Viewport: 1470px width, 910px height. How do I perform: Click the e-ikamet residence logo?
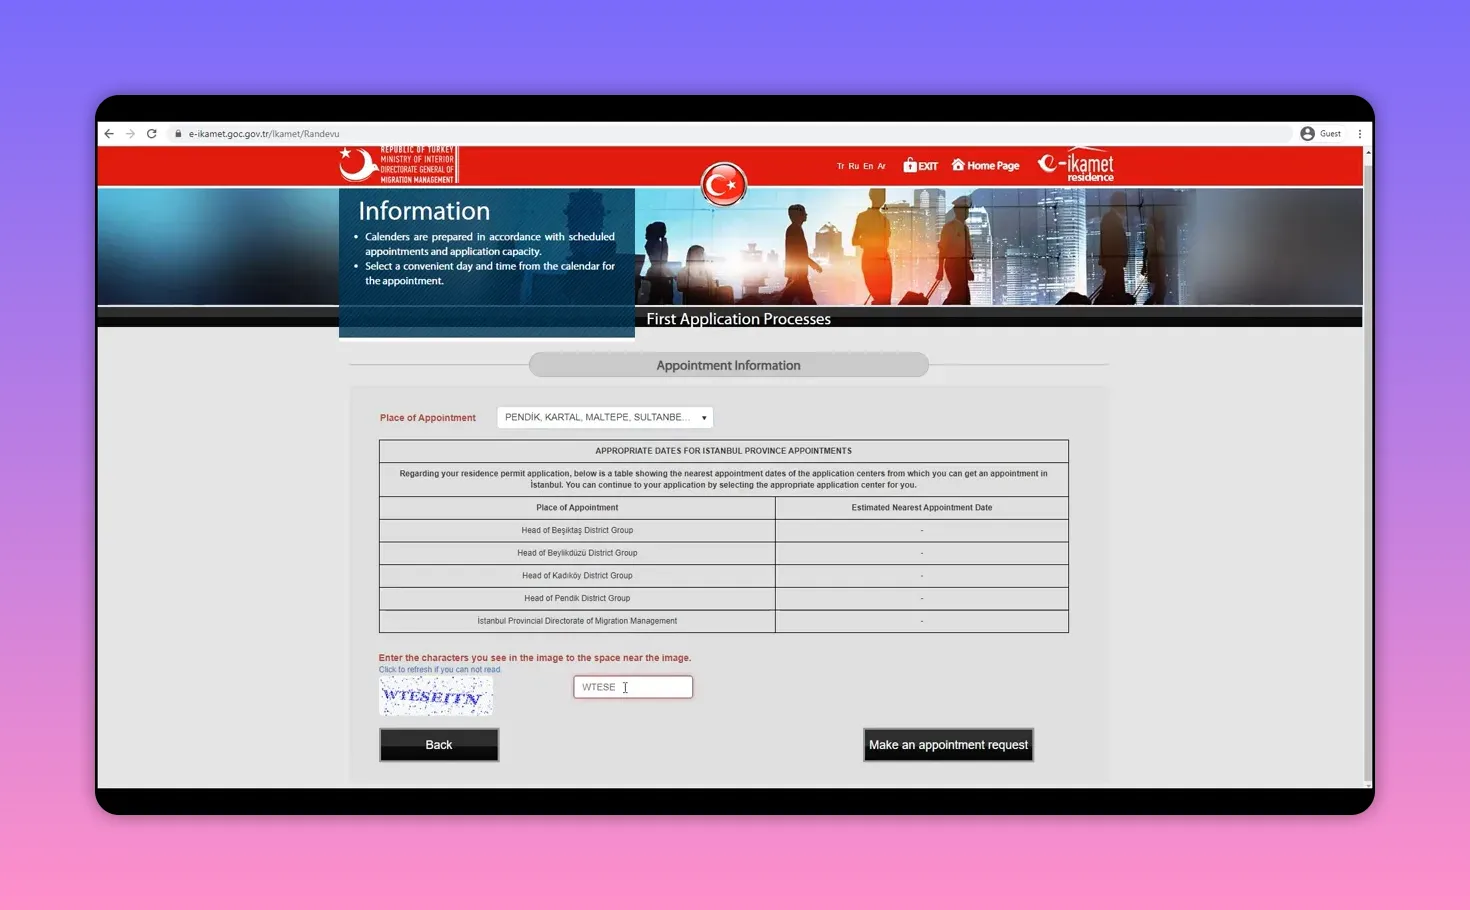click(x=1077, y=164)
